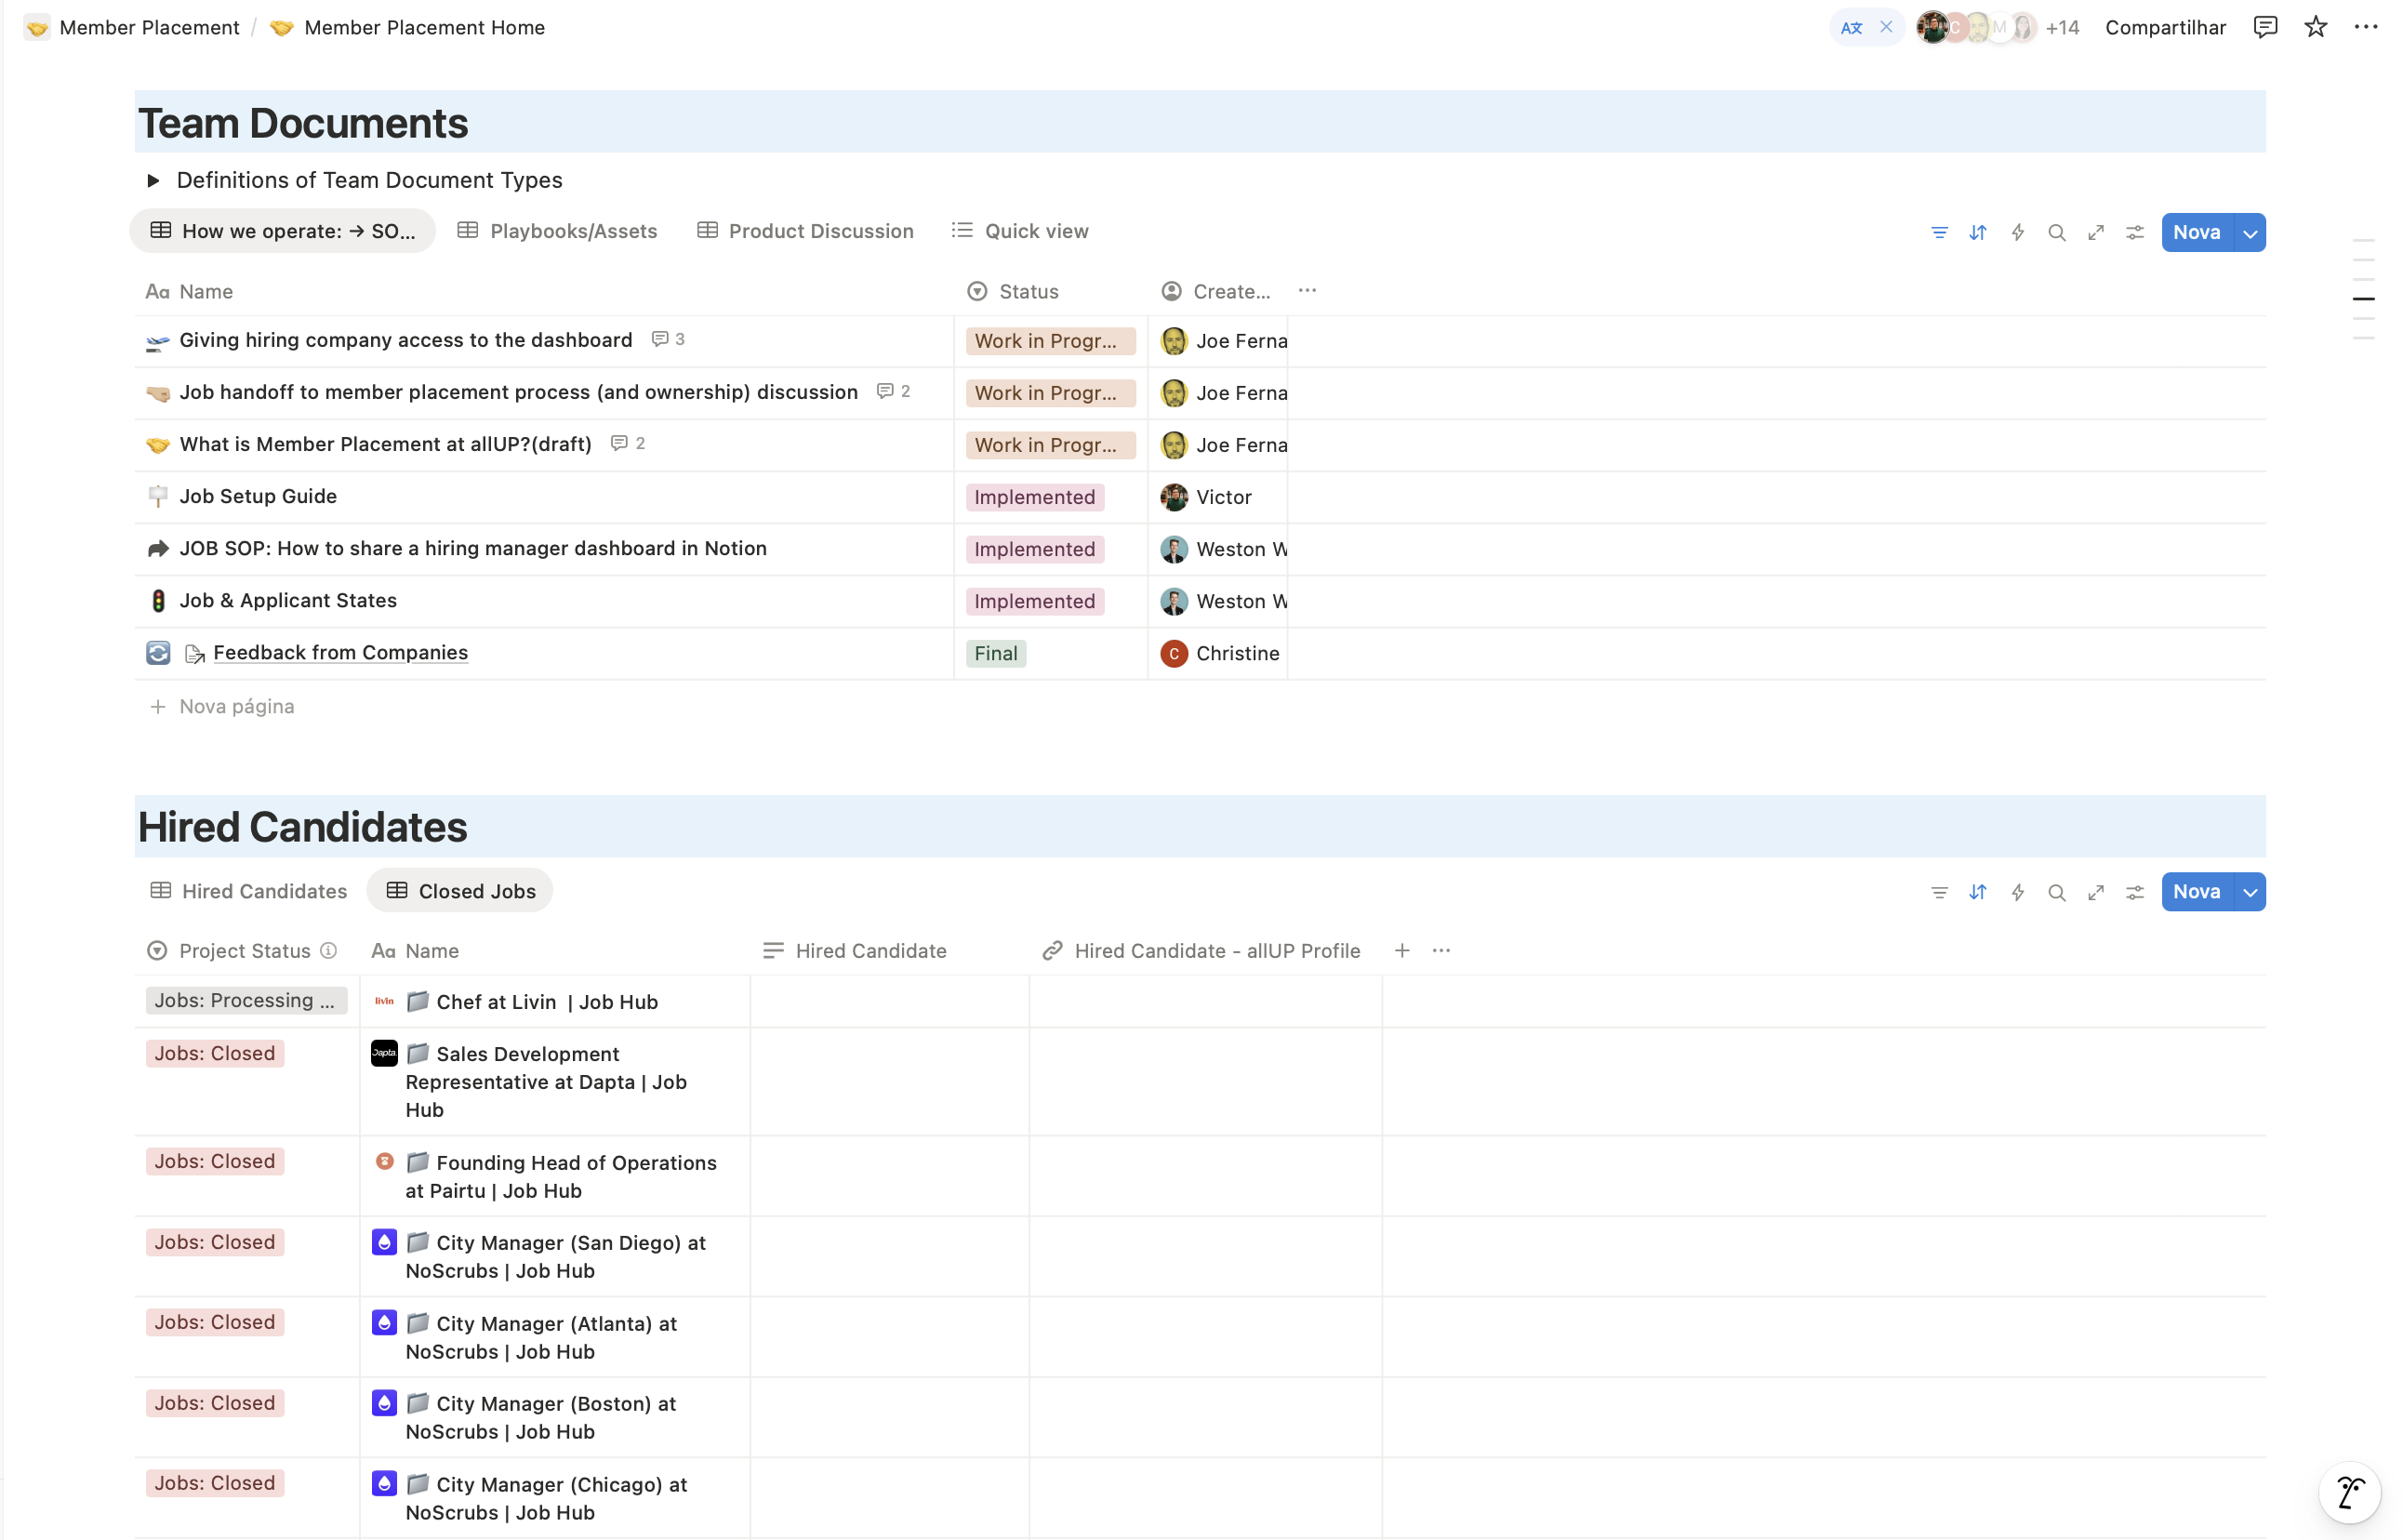Open the 'Feedback from Companies' page link
The image size is (2403, 1540).
[340, 652]
